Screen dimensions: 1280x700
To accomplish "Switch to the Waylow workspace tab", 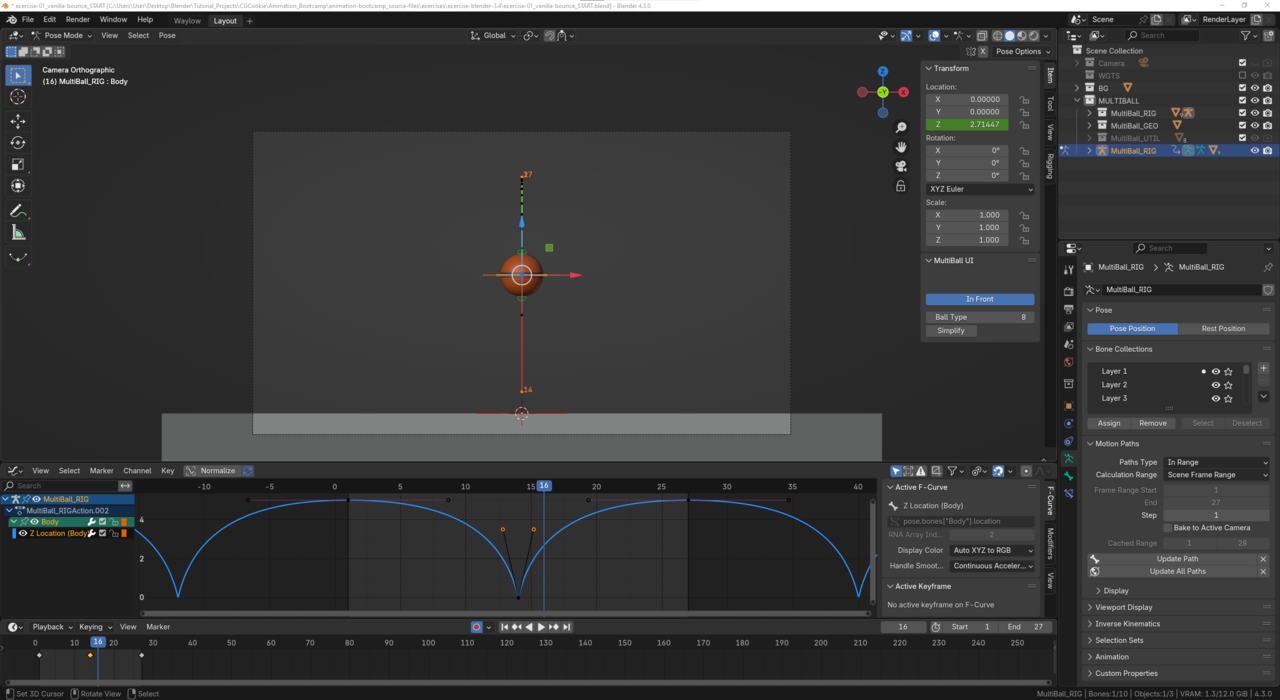I will [187, 21].
